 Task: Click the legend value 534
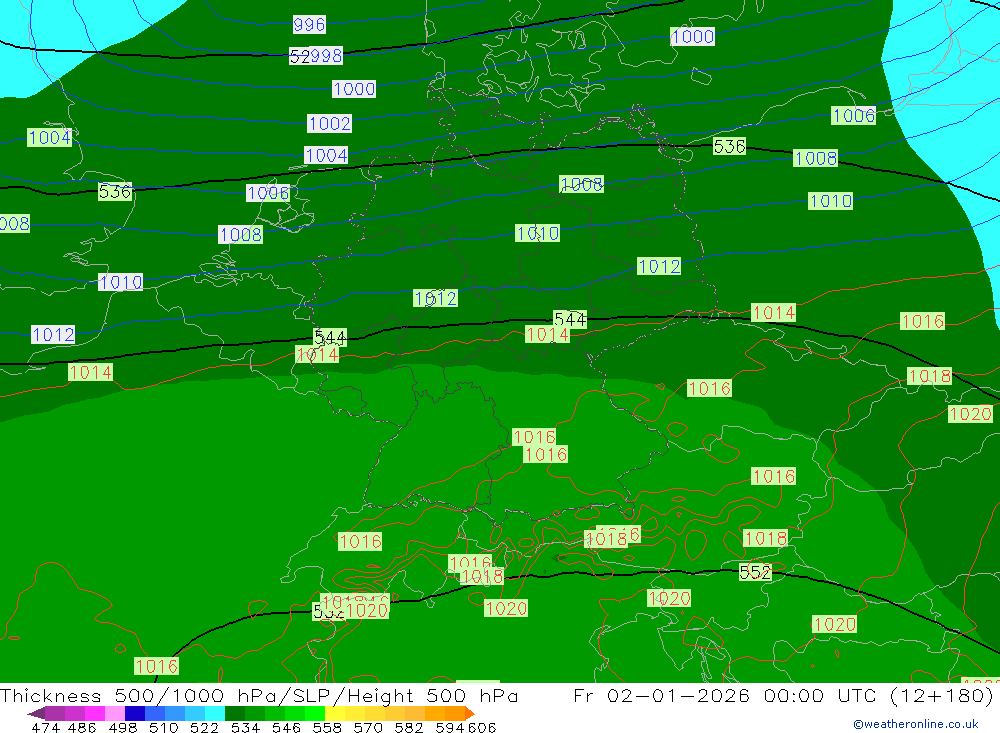pos(246,727)
